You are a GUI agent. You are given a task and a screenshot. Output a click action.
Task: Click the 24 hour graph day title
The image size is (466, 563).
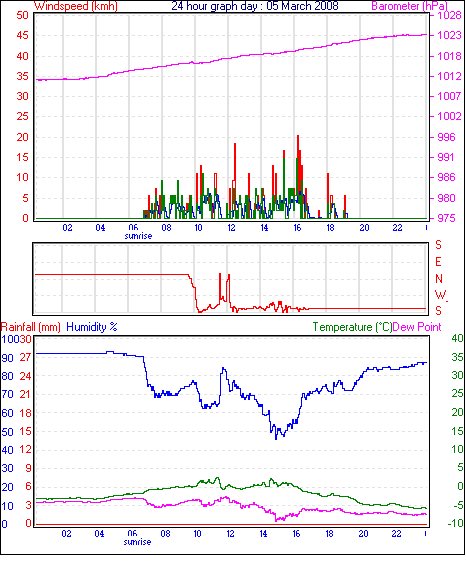click(255, 6)
